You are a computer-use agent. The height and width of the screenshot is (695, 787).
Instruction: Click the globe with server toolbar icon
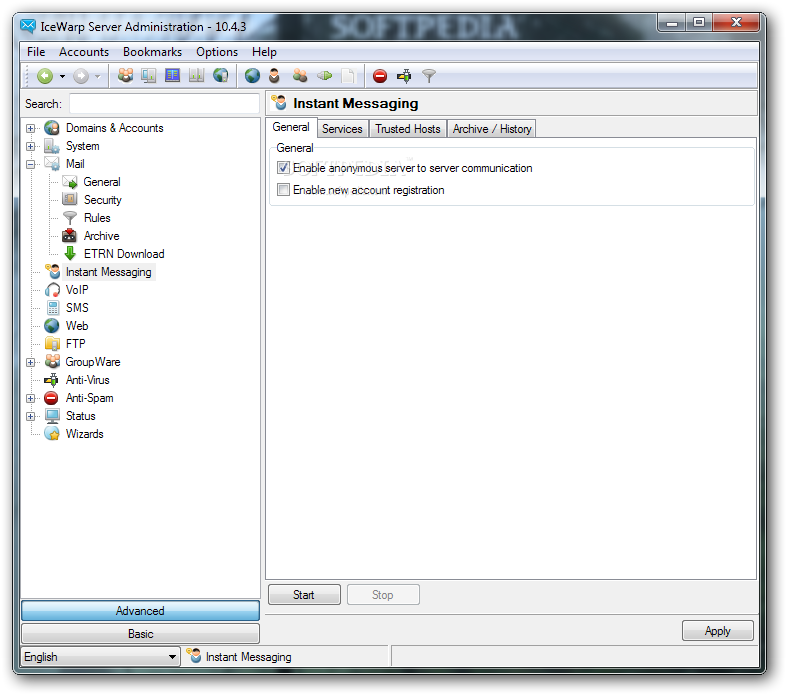[220, 76]
